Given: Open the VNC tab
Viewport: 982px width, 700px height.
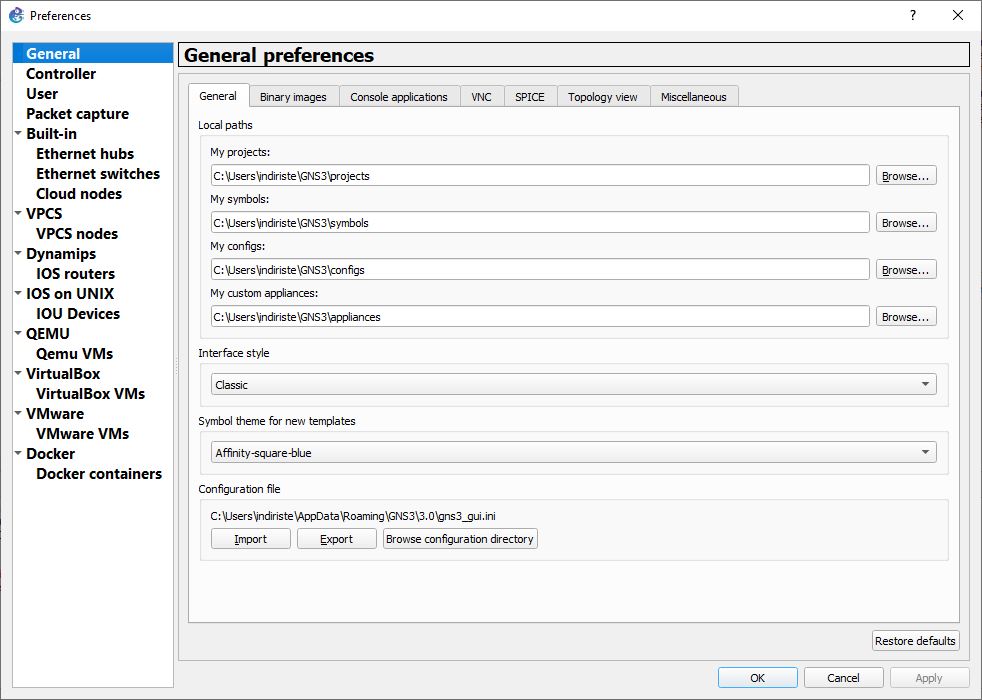Looking at the screenshot, I should point(482,97).
